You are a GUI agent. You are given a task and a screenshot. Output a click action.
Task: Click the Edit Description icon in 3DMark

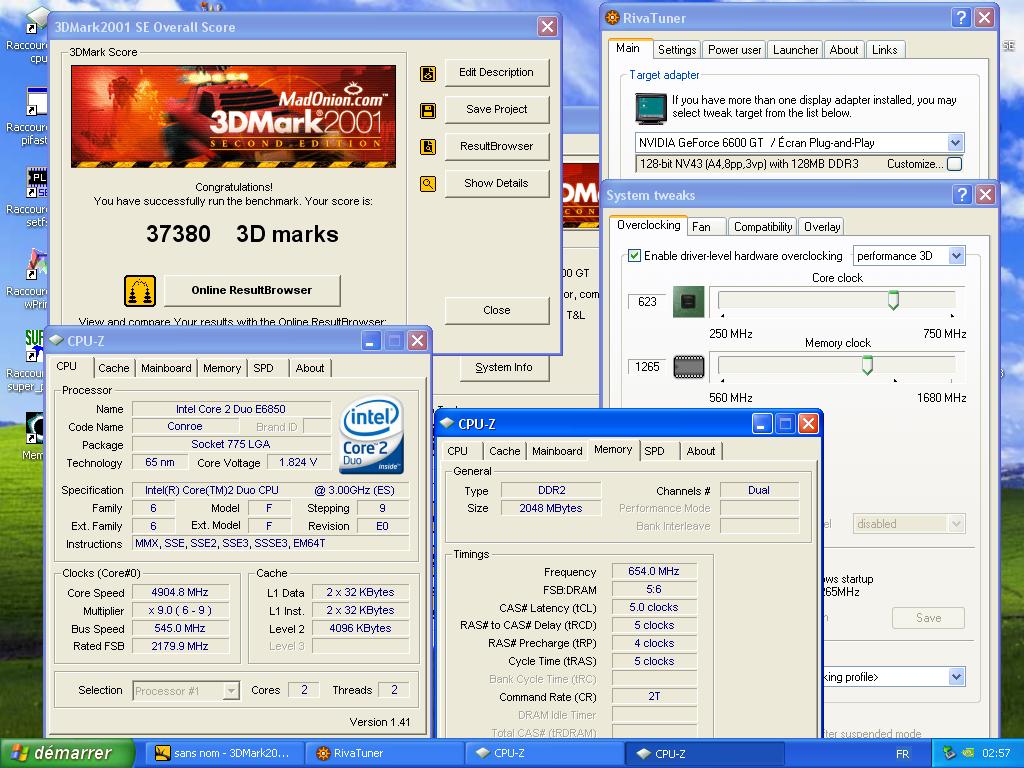(x=428, y=74)
